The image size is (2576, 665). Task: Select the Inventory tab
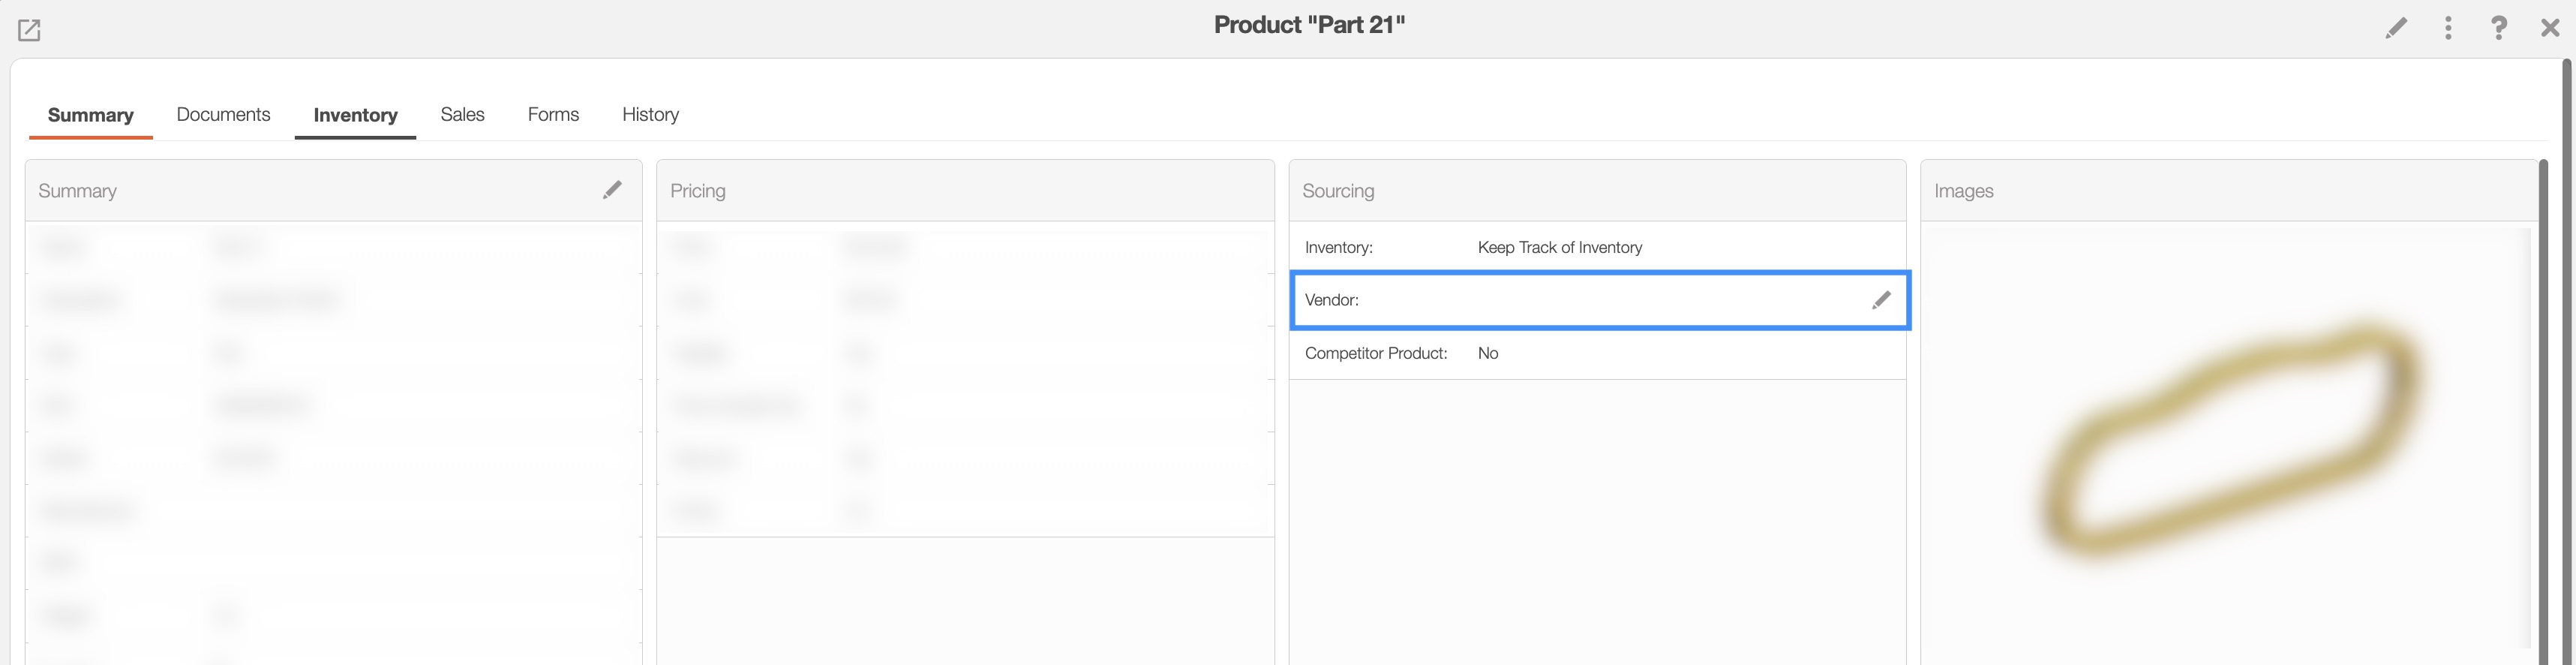pos(355,115)
